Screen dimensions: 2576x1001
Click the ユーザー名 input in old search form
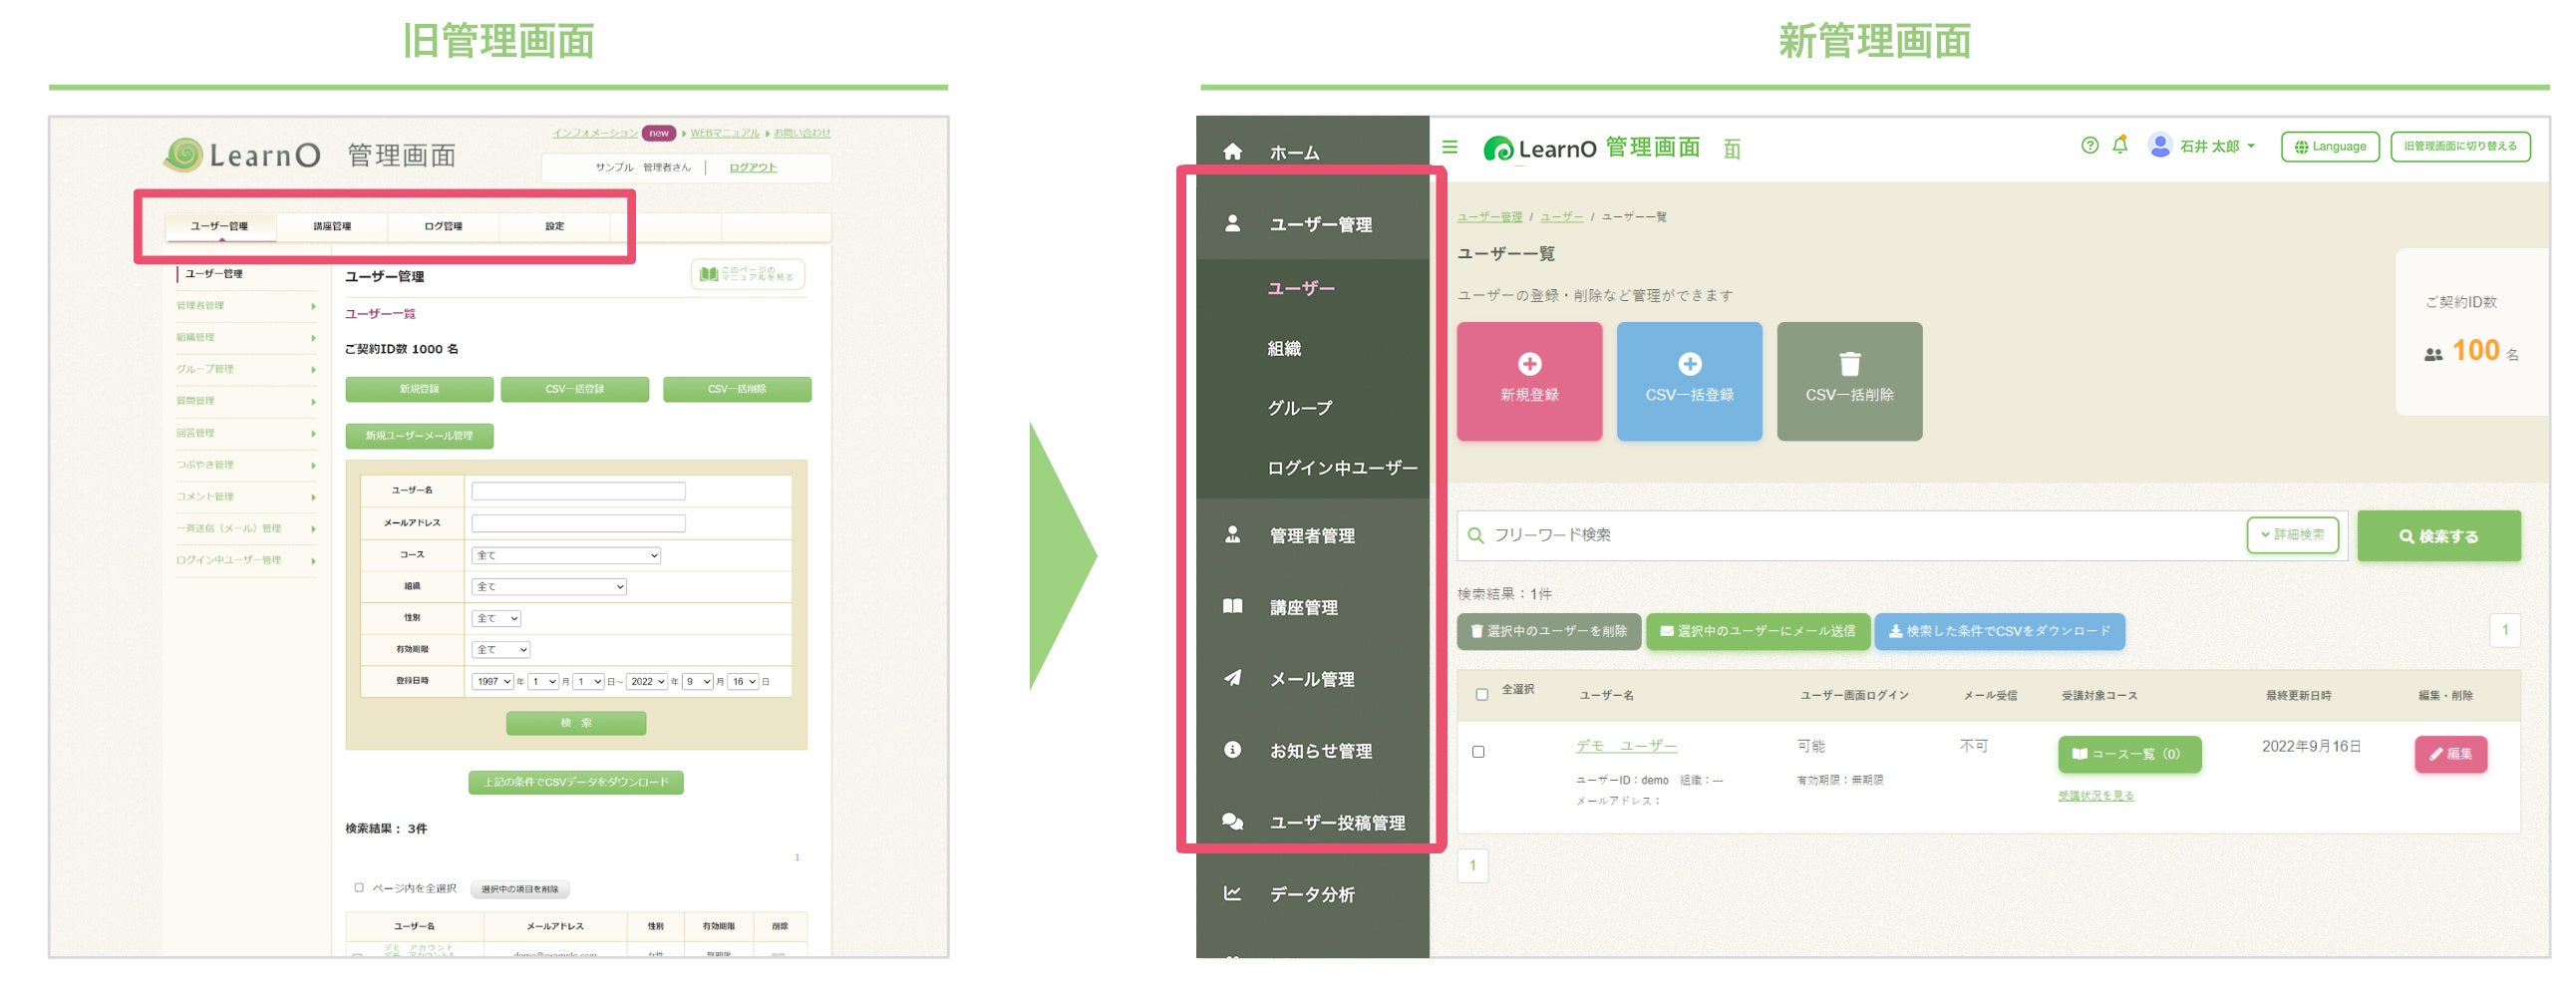point(578,491)
